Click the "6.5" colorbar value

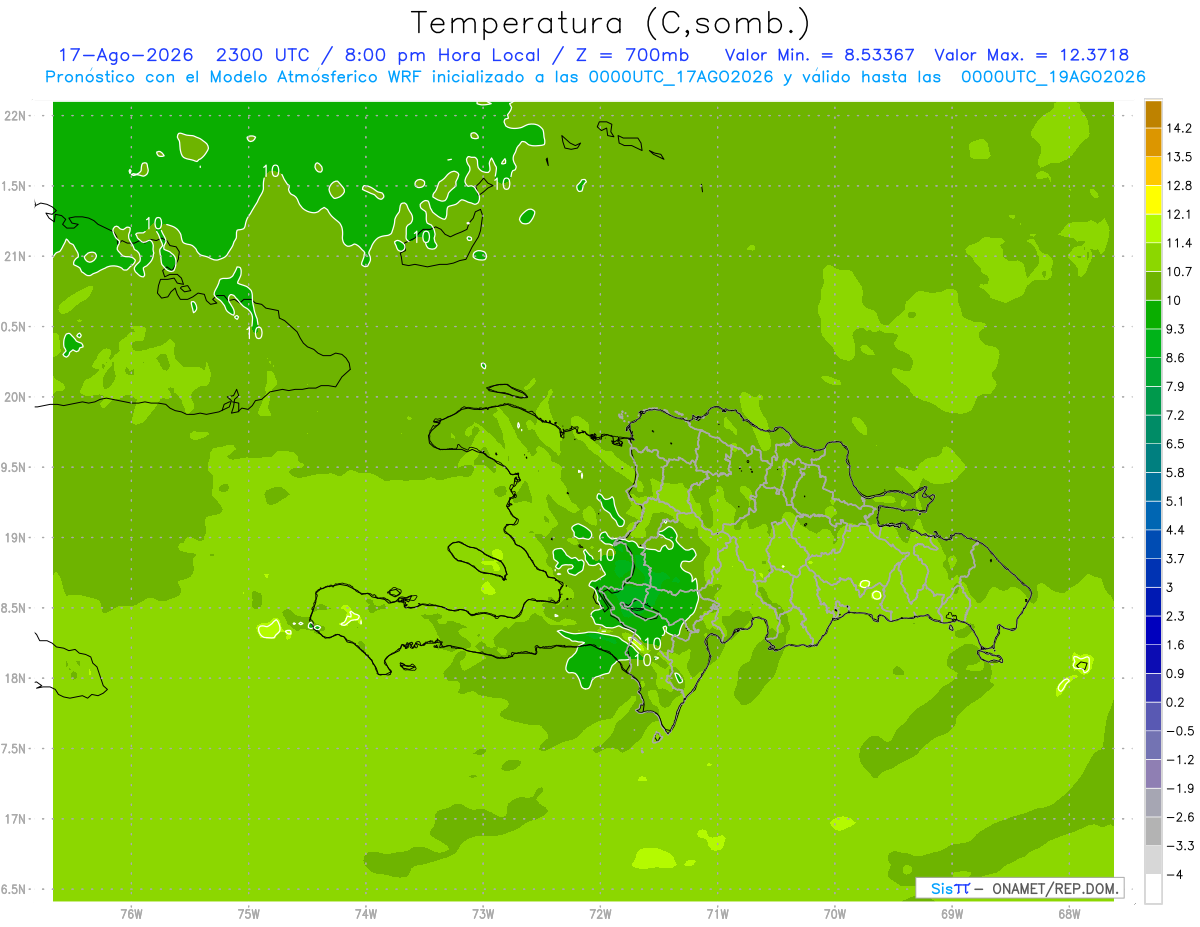coord(1176,444)
